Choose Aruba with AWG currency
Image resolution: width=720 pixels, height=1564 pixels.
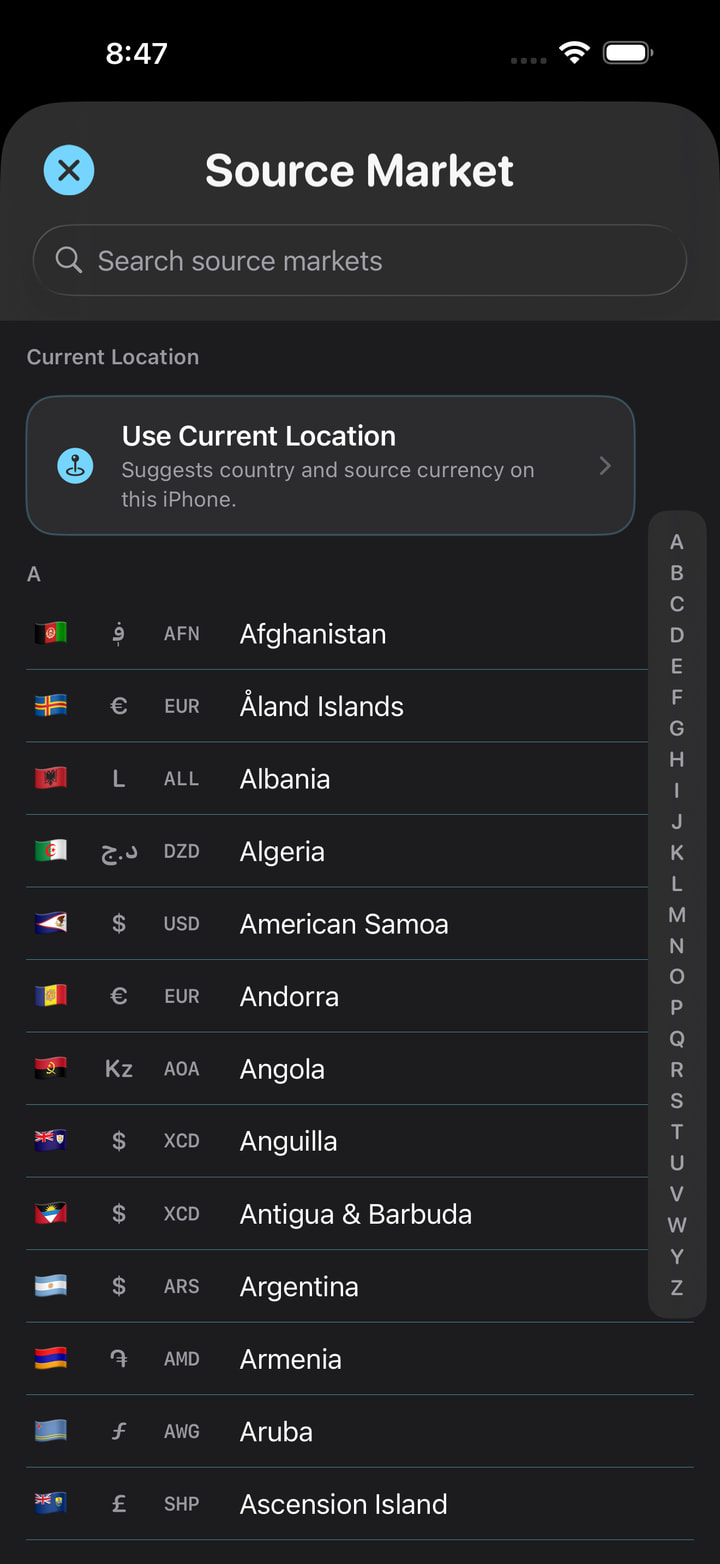pyautogui.click(x=360, y=1431)
